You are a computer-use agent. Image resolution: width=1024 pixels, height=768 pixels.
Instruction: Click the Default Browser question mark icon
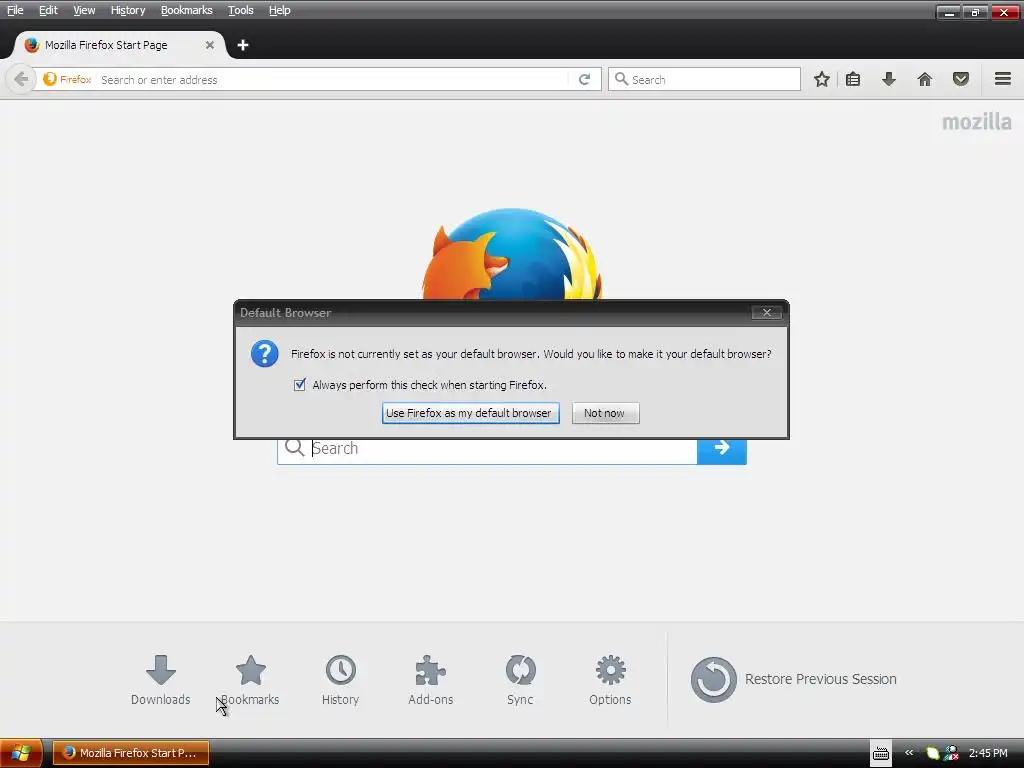coord(264,354)
